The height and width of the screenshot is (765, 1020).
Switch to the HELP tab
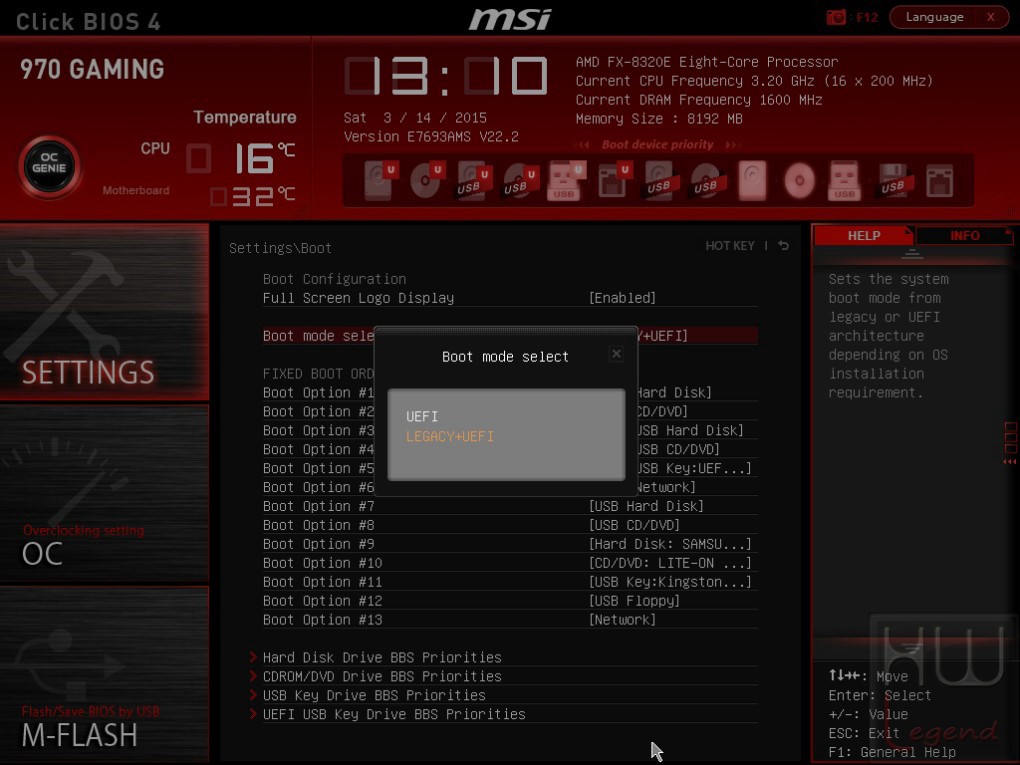tap(864, 235)
